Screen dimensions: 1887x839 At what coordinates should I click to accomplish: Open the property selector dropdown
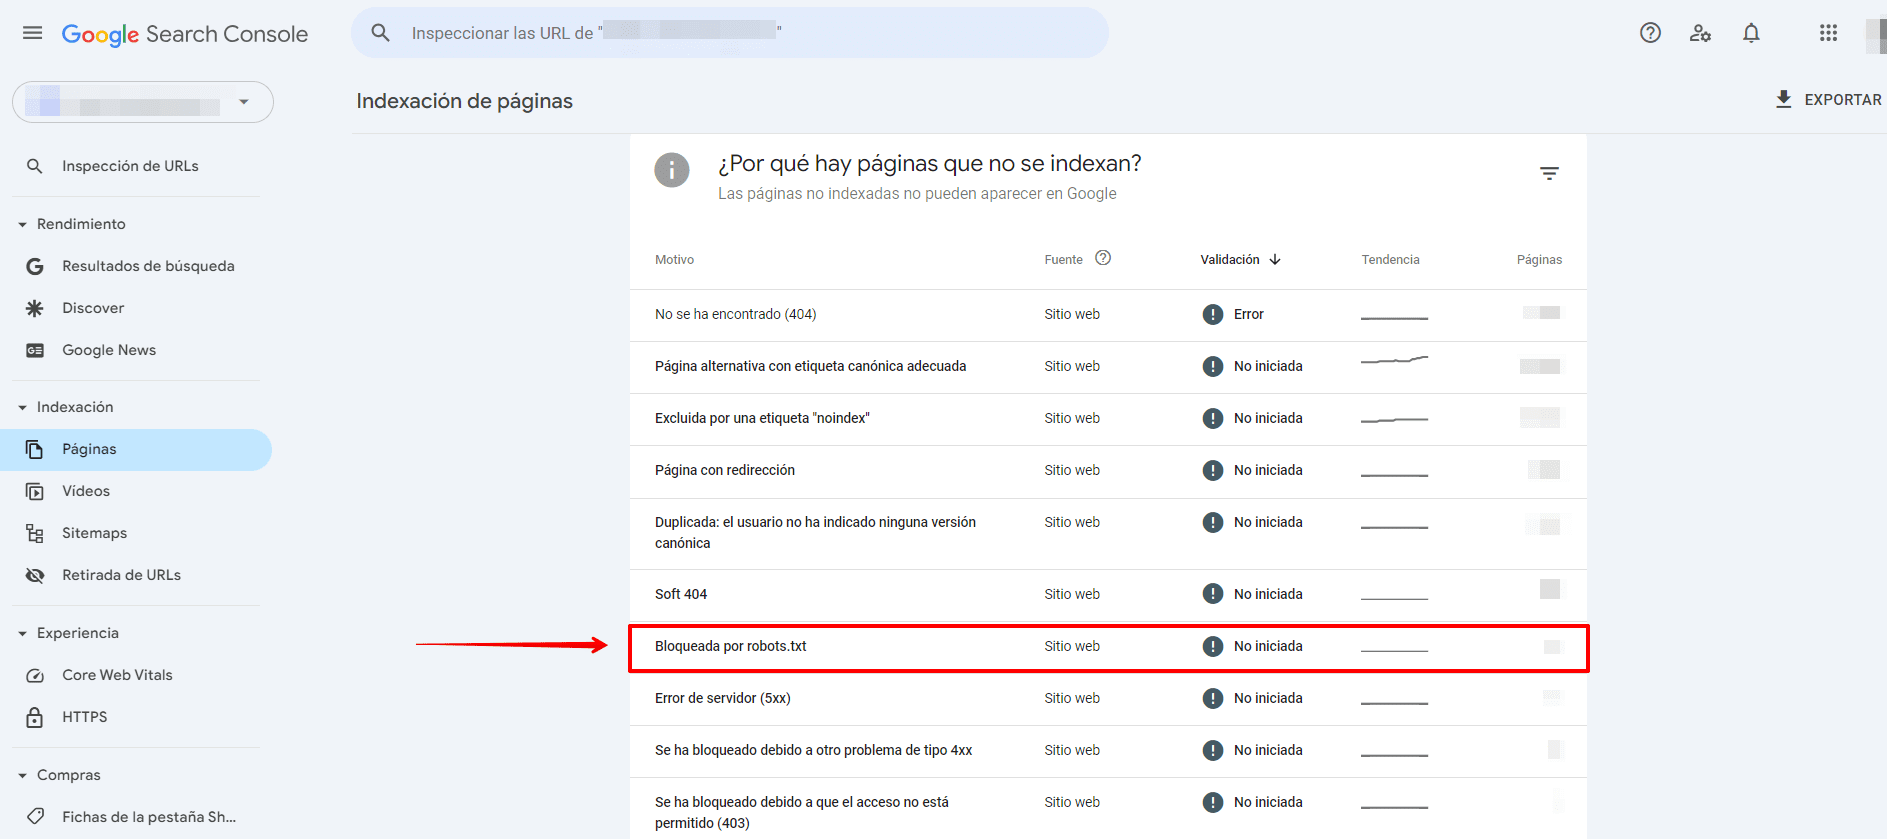143,102
